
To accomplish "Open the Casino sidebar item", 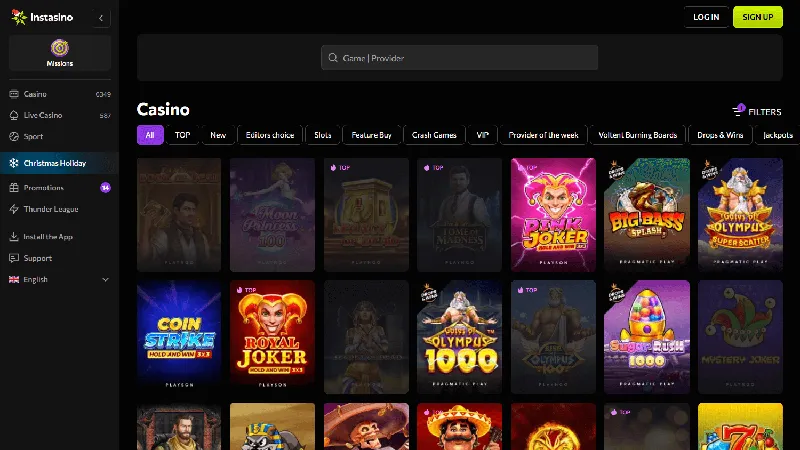I will point(60,94).
